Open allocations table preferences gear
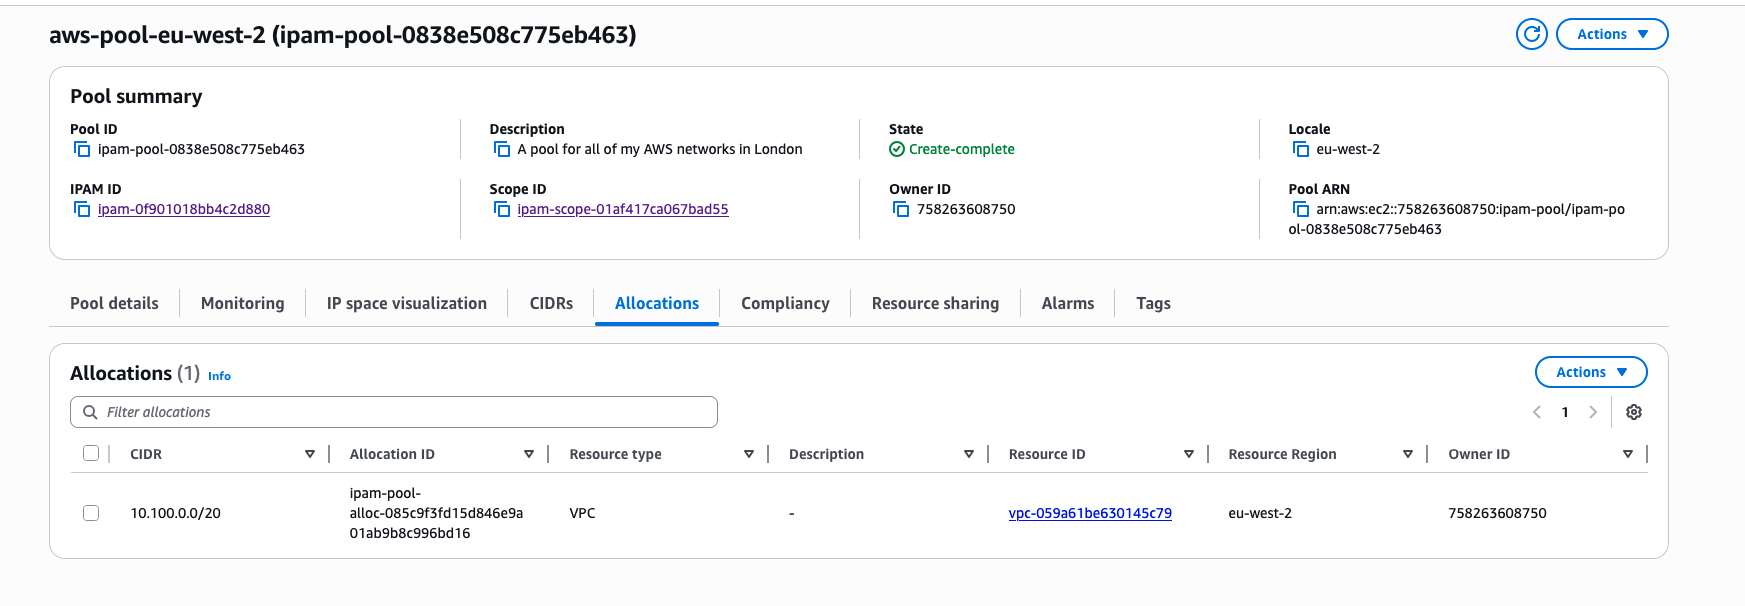 click(1634, 412)
